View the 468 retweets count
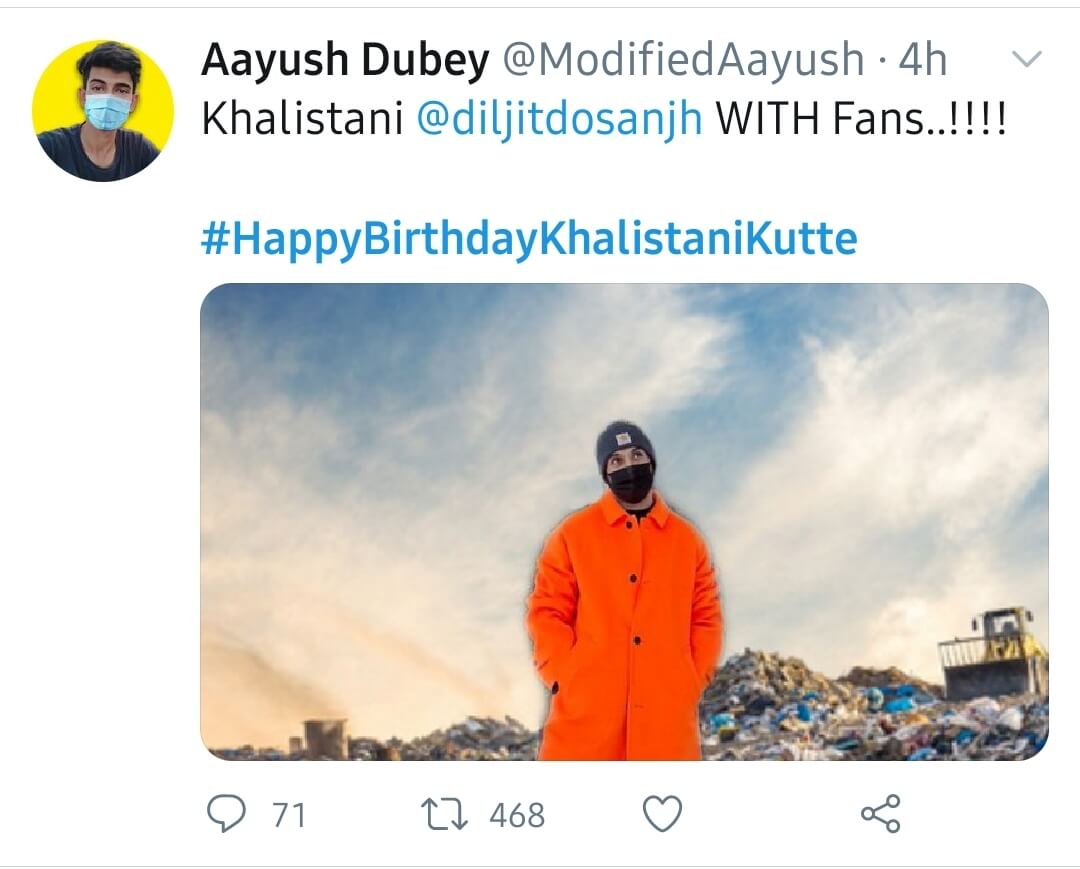Viewport: 1080px width, 869px height. 517,815
